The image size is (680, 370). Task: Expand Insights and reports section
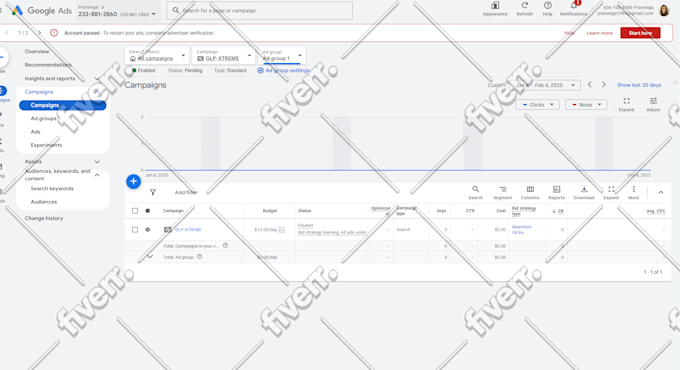[x=97, y=79]
